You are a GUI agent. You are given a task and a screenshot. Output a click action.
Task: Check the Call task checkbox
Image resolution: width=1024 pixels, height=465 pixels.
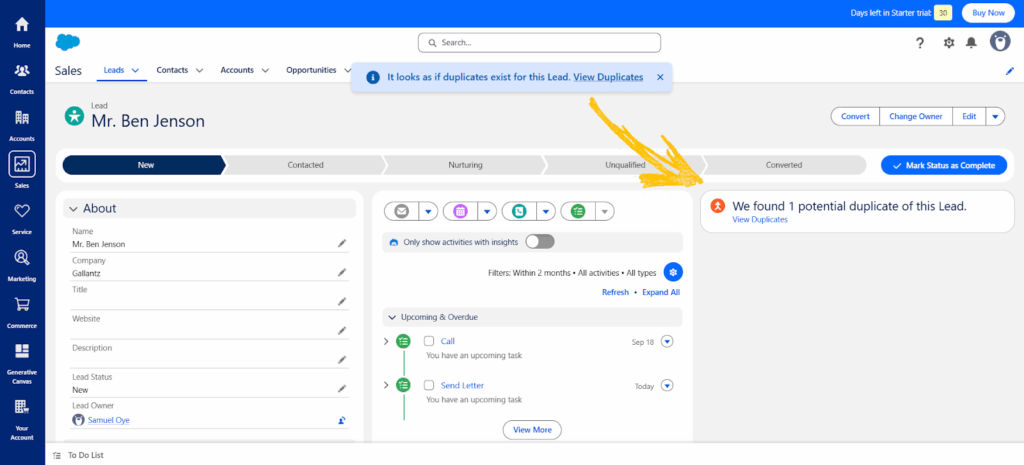click(x=429, y=341)
